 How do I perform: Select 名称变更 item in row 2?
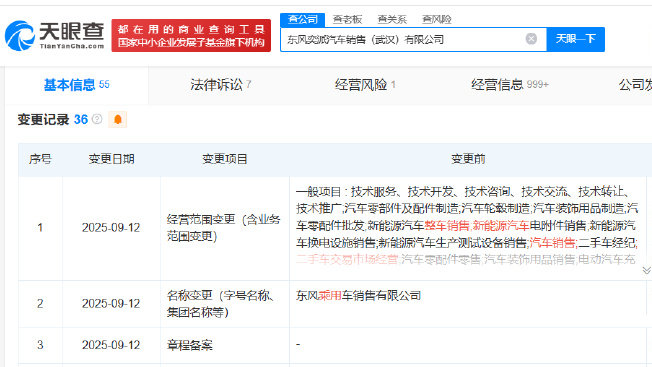pos(221,304)
